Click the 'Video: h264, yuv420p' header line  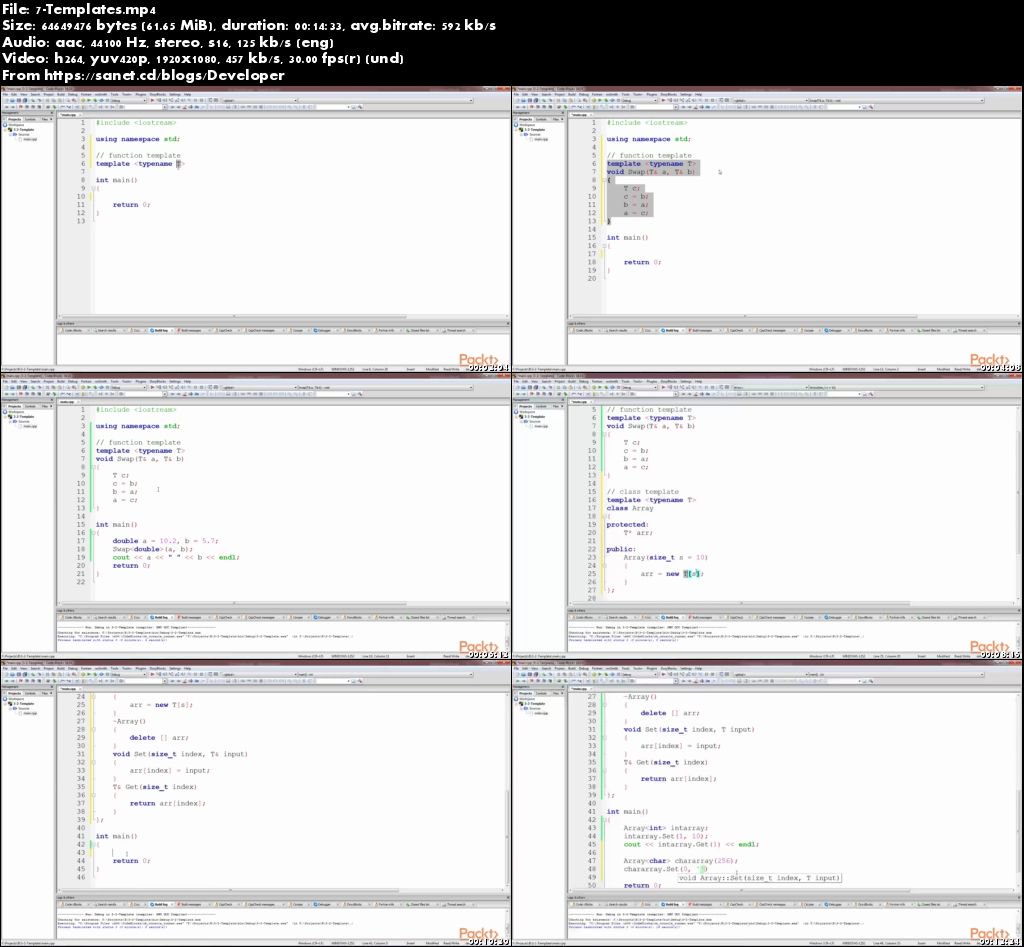pos(202,58)
